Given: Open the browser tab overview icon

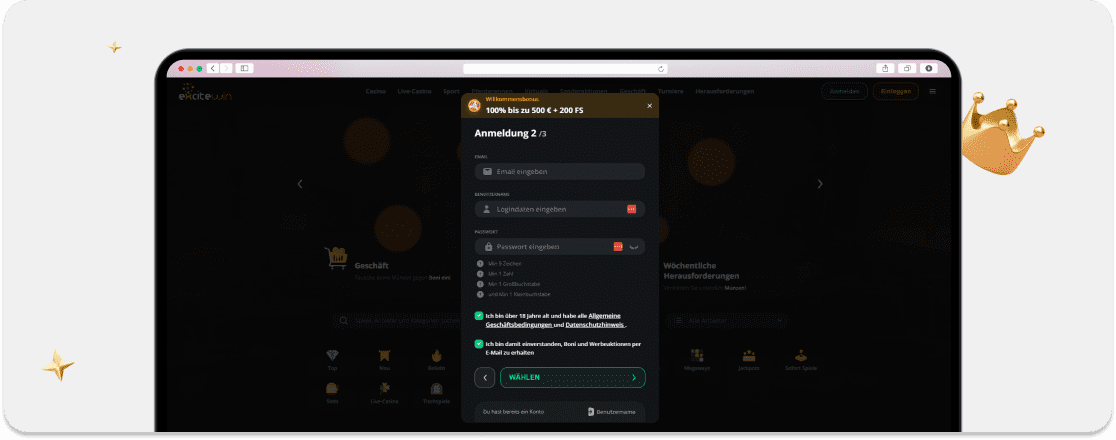Looking at the screenshot, I should [x=907, y=68].
